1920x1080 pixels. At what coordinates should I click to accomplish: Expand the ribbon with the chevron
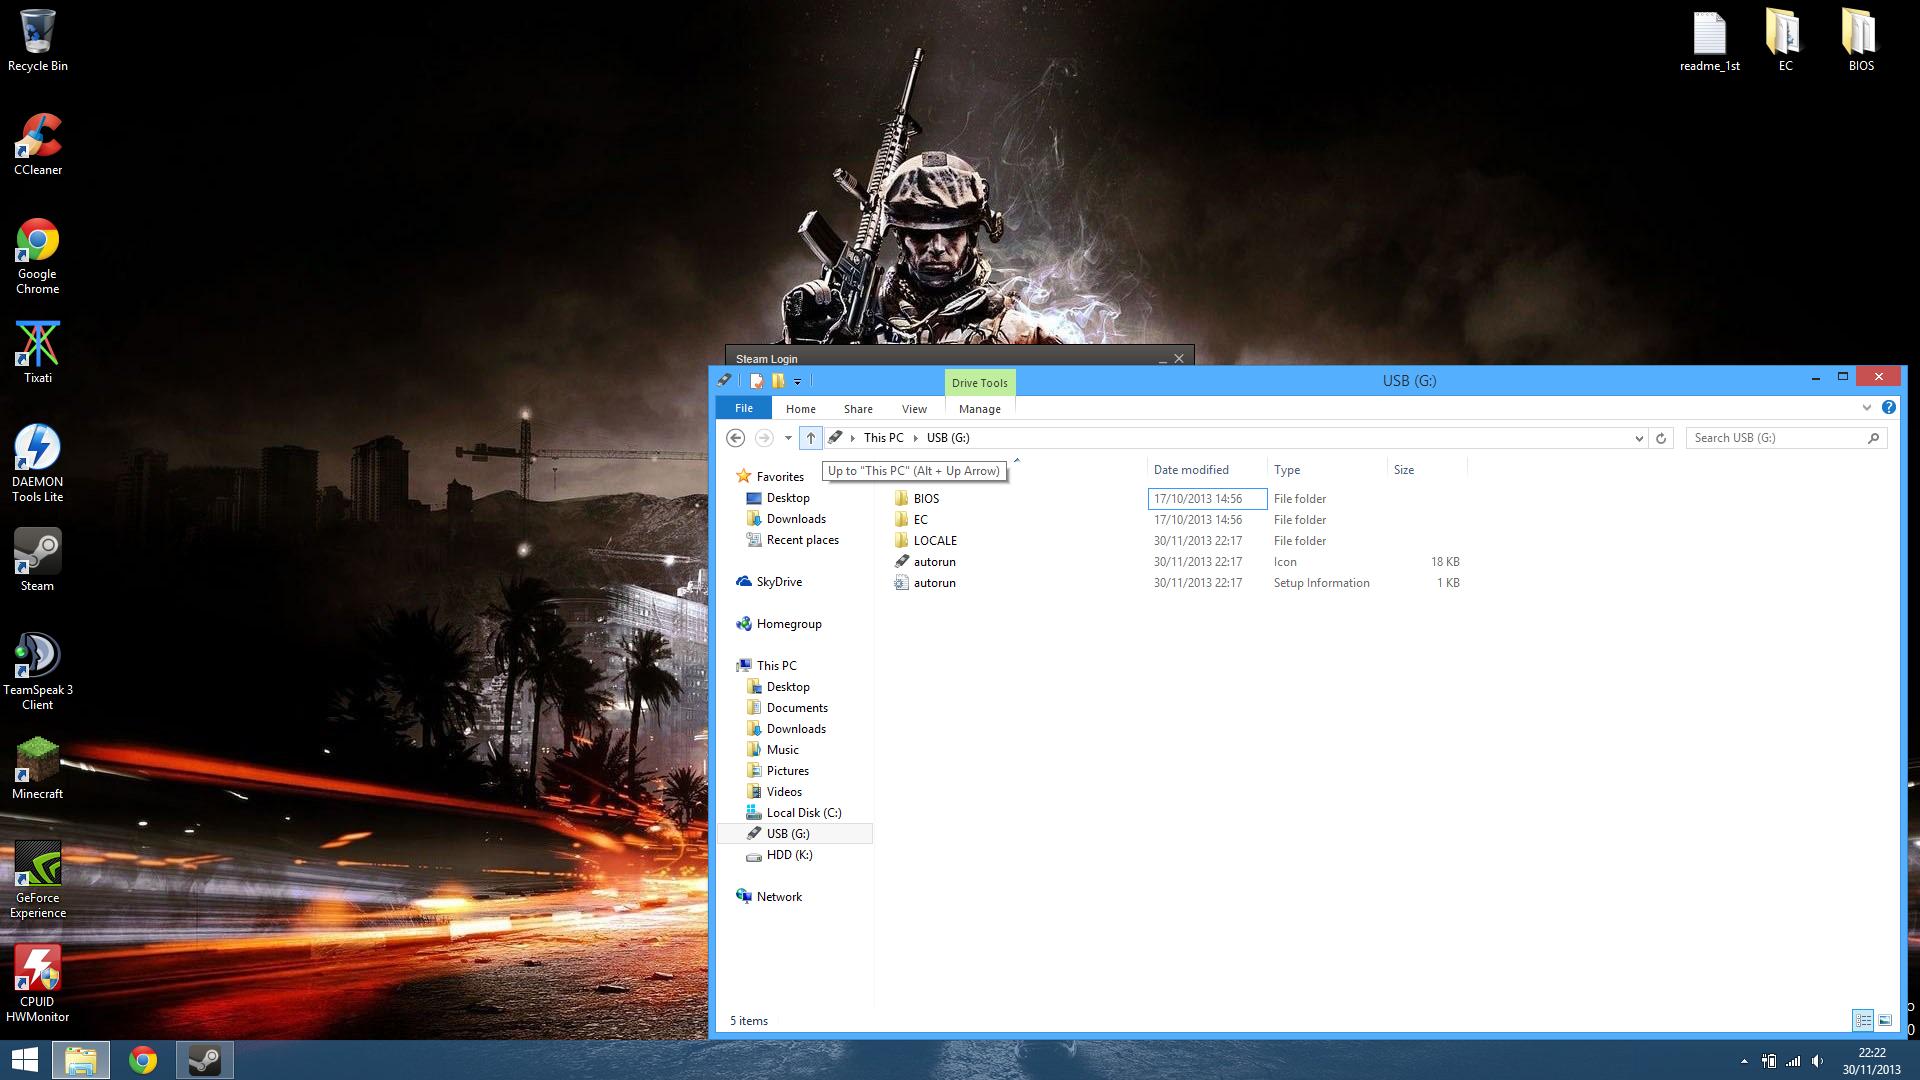(1866, 407)
